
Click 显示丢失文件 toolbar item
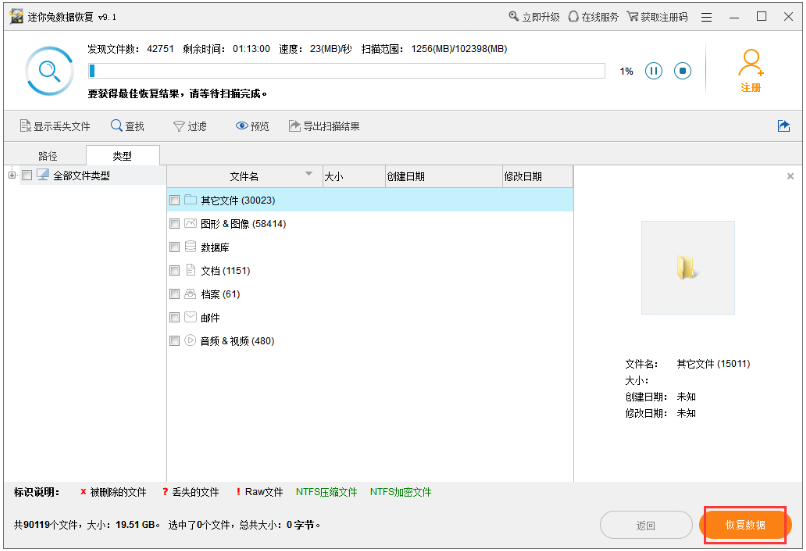[x=55, y=126]
